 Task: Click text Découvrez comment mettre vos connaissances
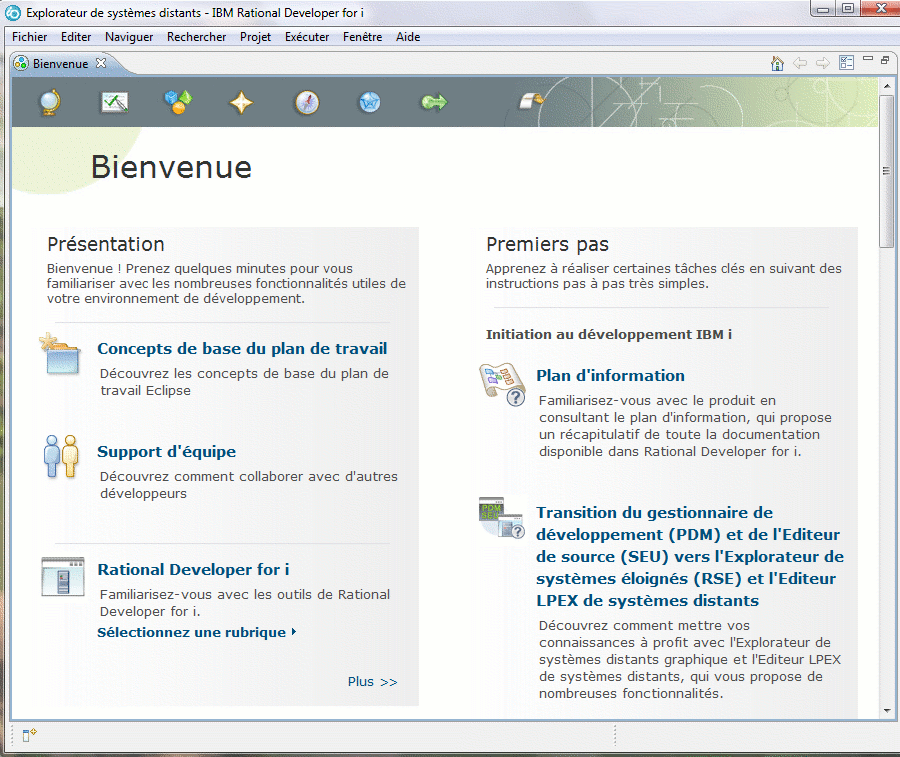[x=690, y=659]
